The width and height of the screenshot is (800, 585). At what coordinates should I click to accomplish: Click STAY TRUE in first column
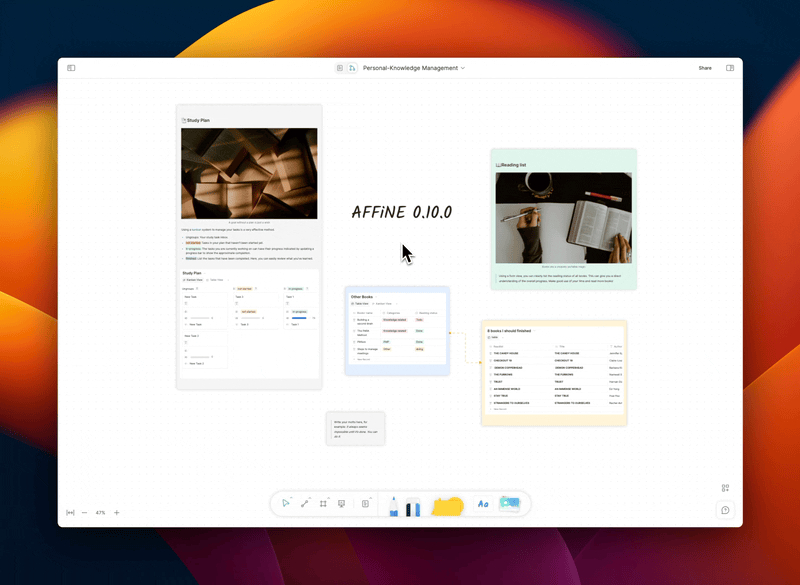tap(501, 396)
